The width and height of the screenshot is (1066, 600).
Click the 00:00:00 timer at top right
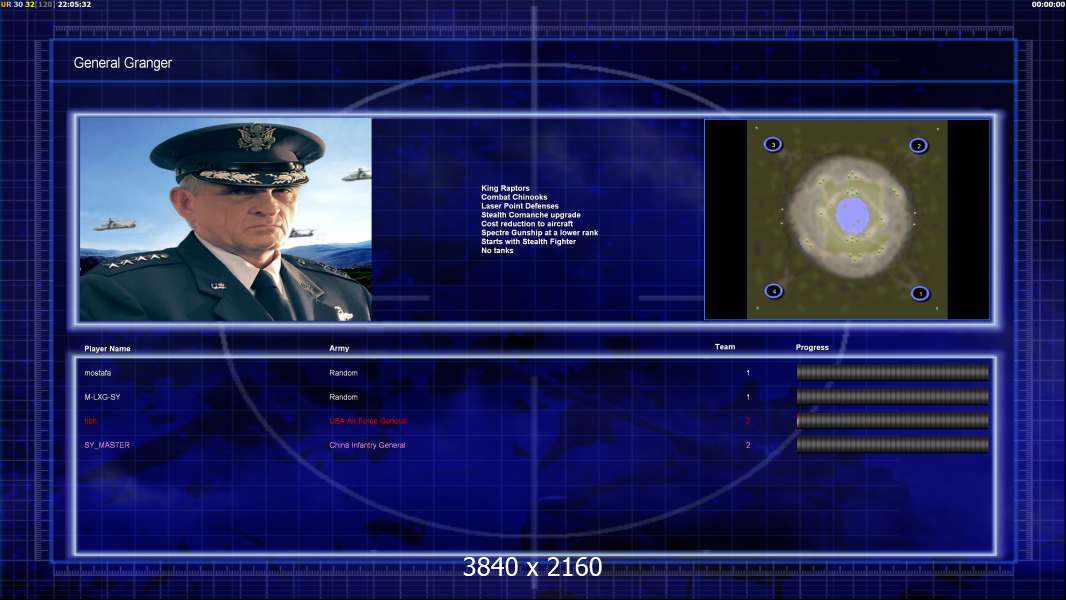pos(1048,4)
